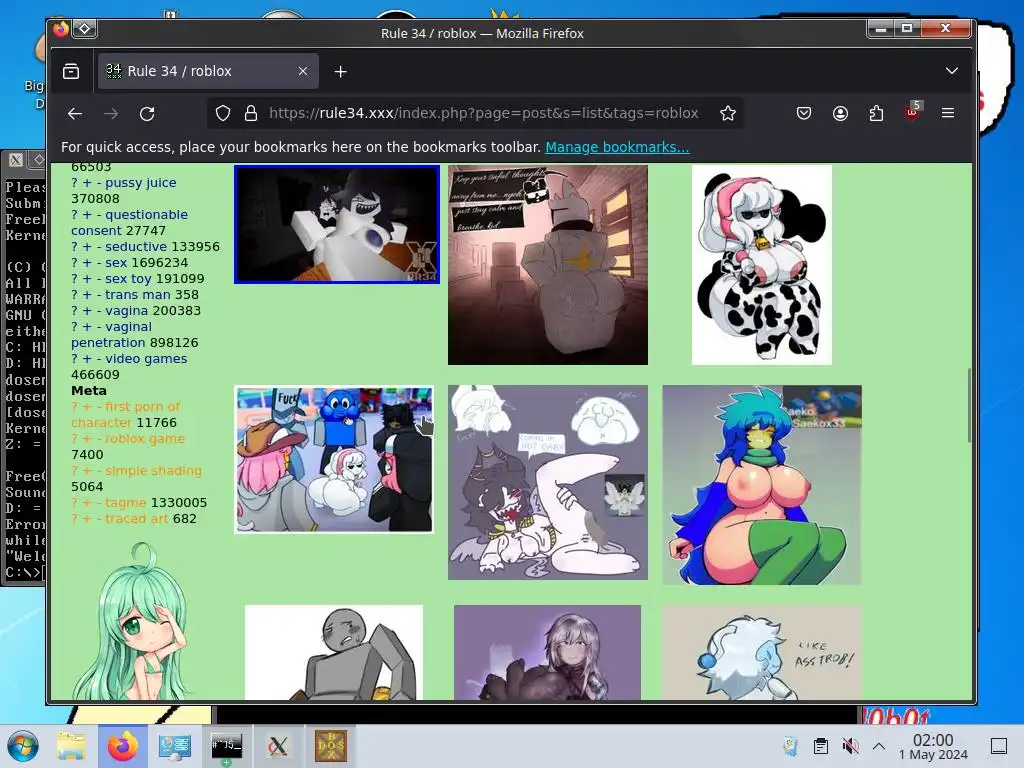Click the X application taskbar icon
1024x768 pixels.
click(278, 746)
